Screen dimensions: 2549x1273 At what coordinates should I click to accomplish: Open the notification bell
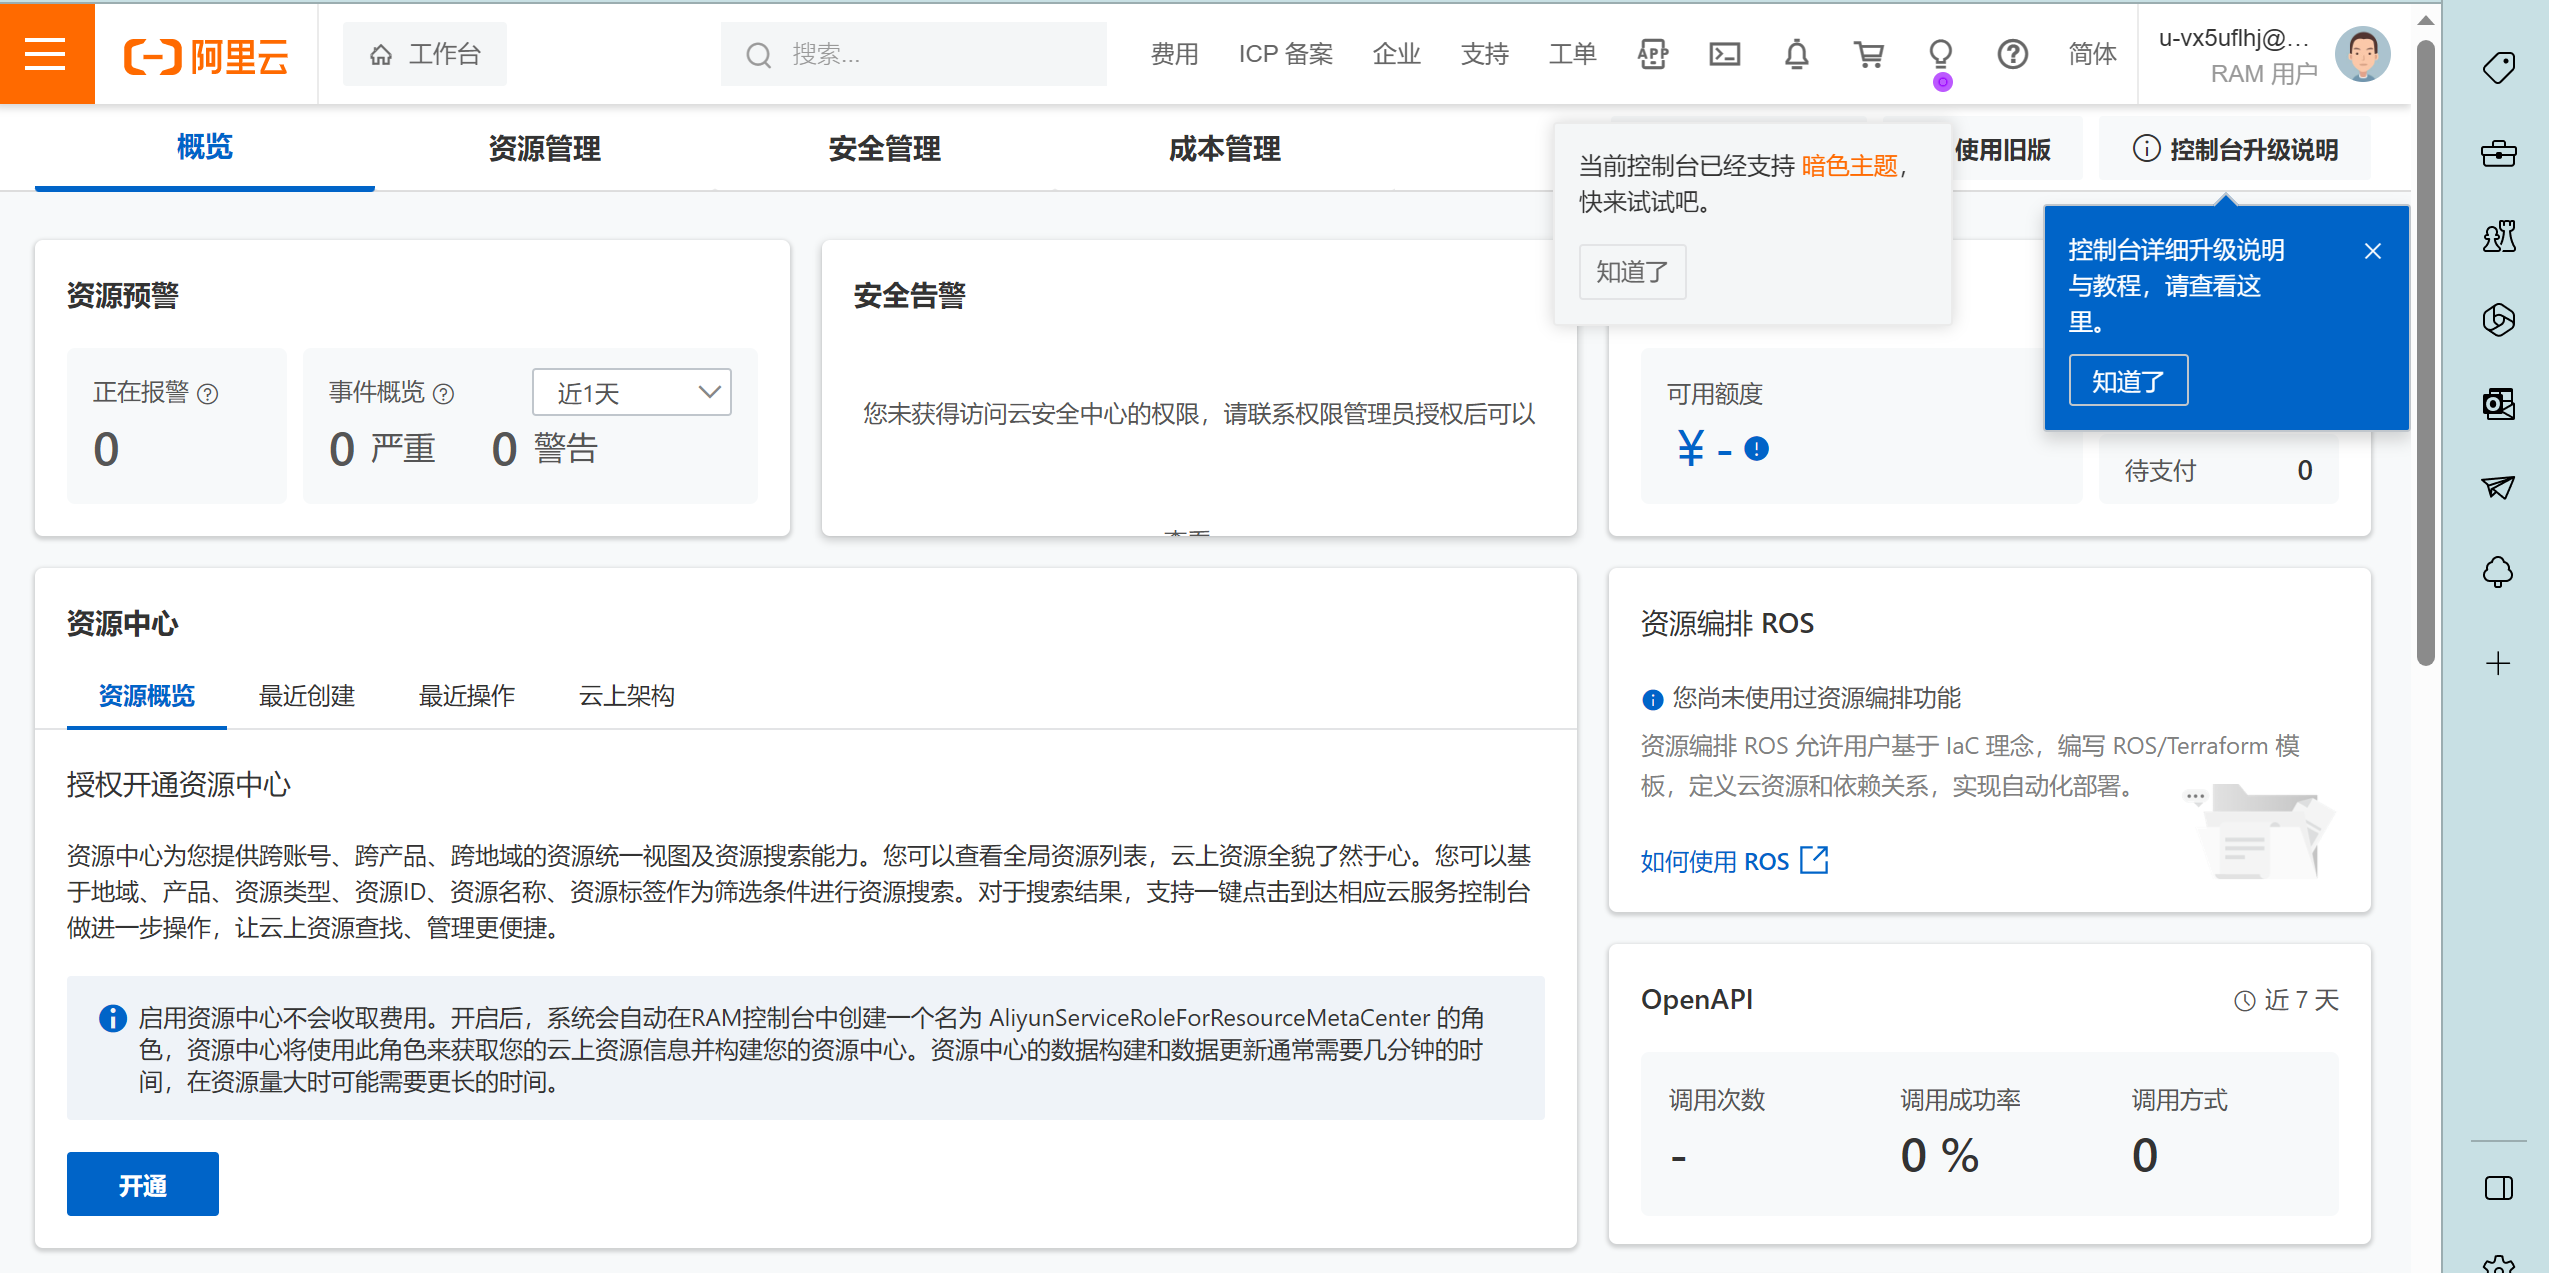coord(1796,54)
